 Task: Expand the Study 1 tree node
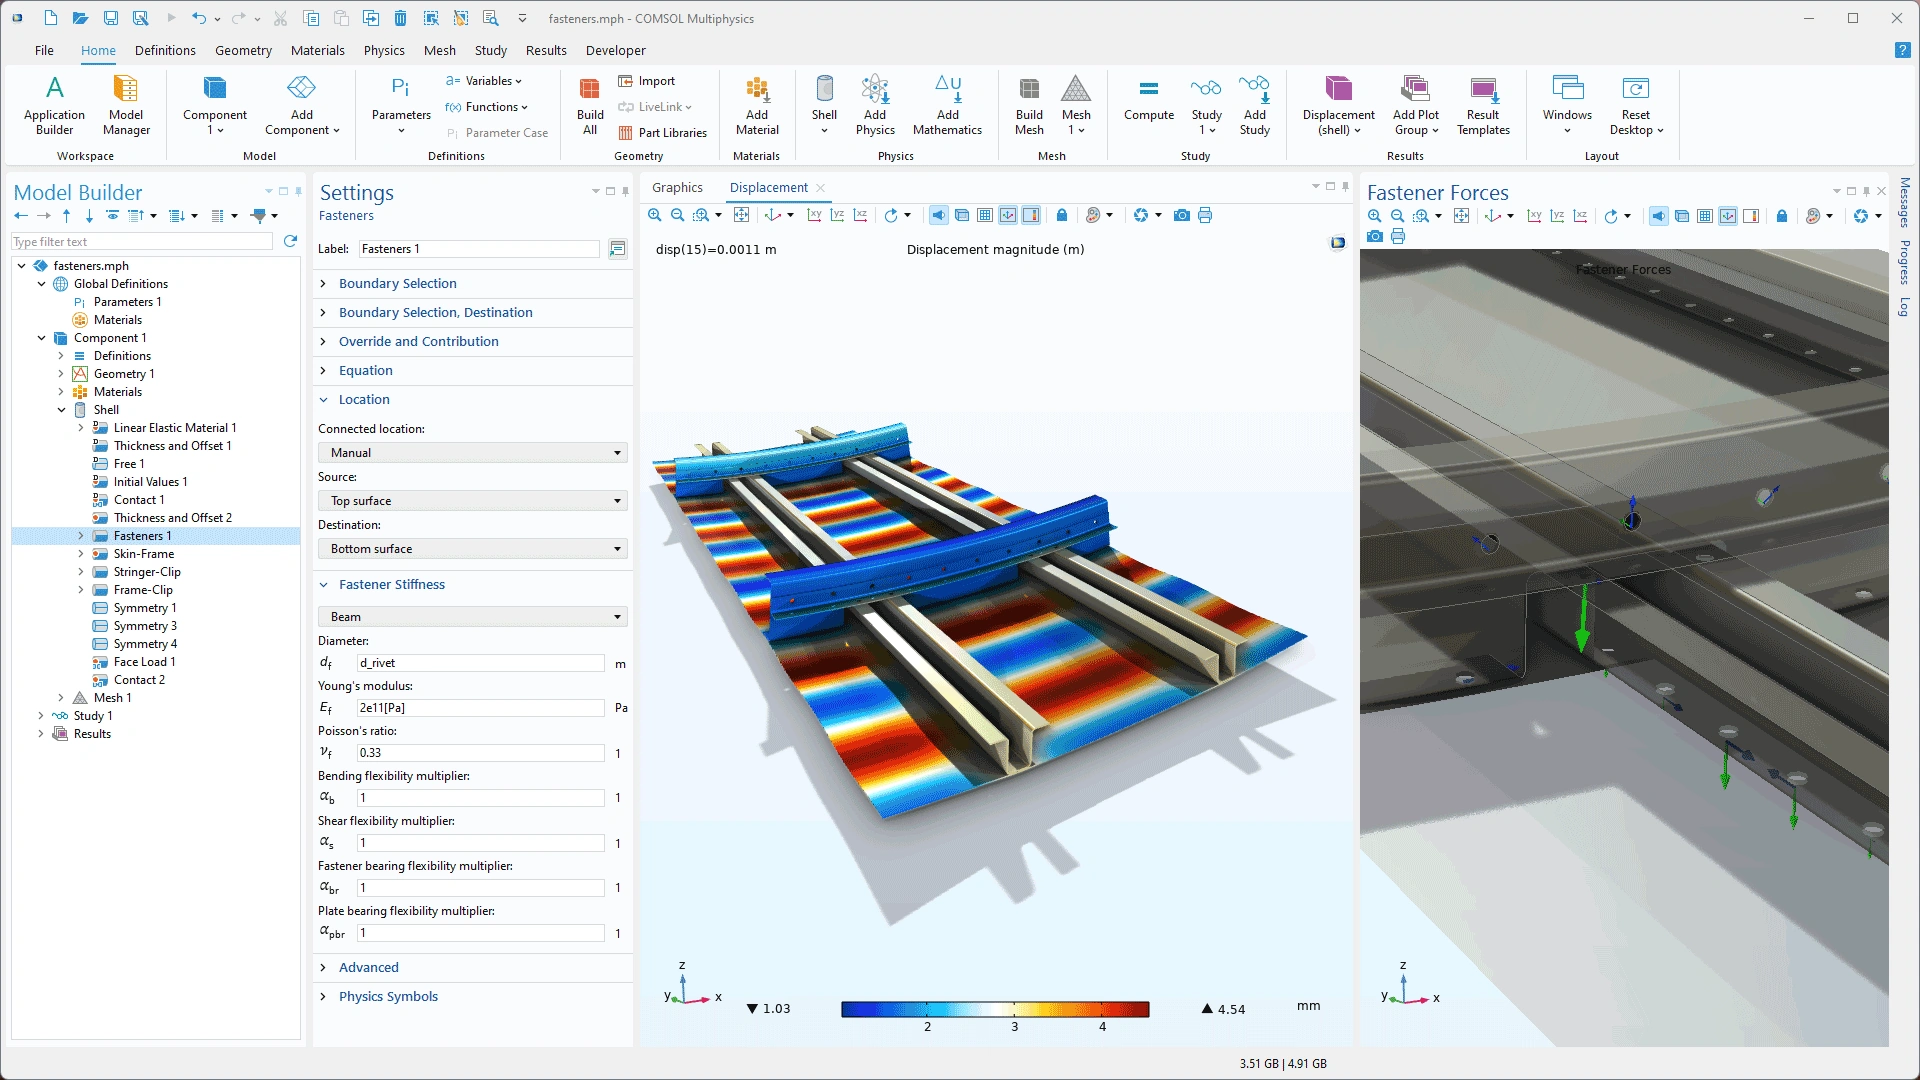click(41, 716)
